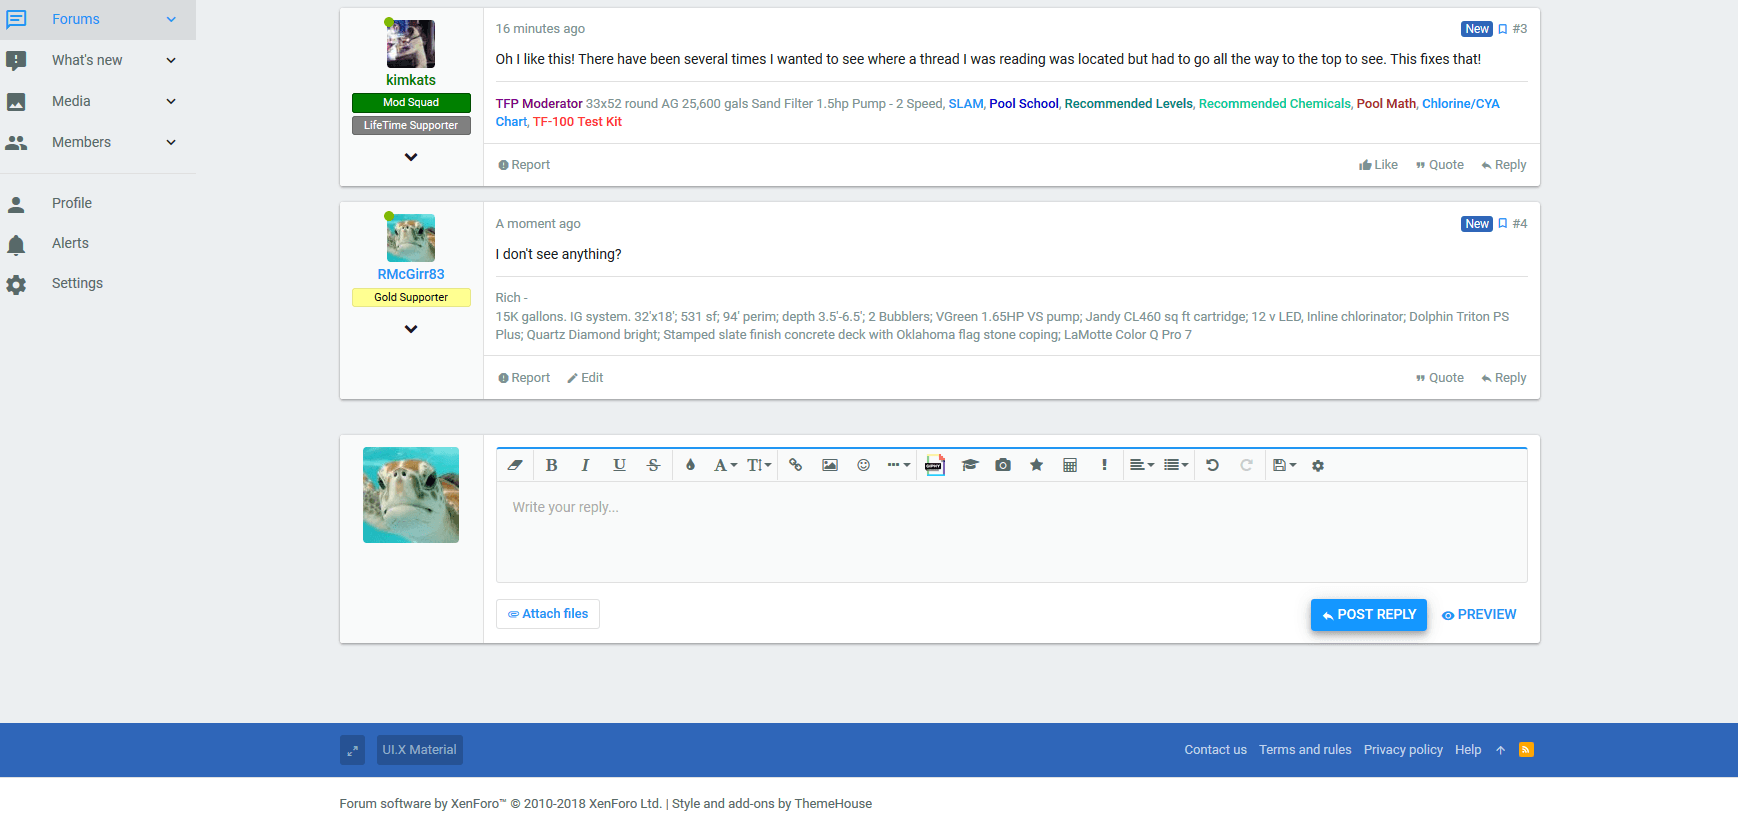The image size is (1738, 826).
Task: Toggle underline formatting in editor
Action: click(619, 465)
